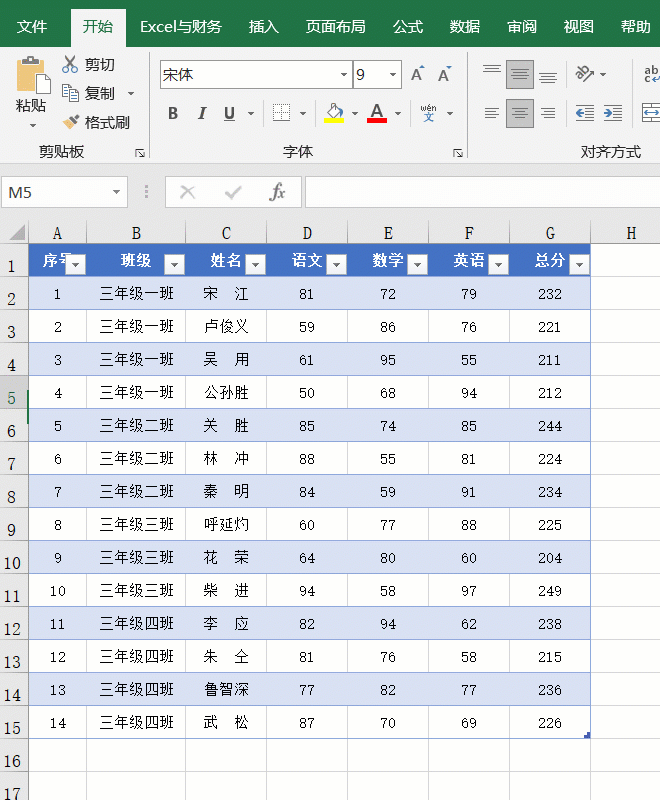Screen dimensions: 660x800
Task: Toggle center horizontal alignment
Action: pos(519,113)
